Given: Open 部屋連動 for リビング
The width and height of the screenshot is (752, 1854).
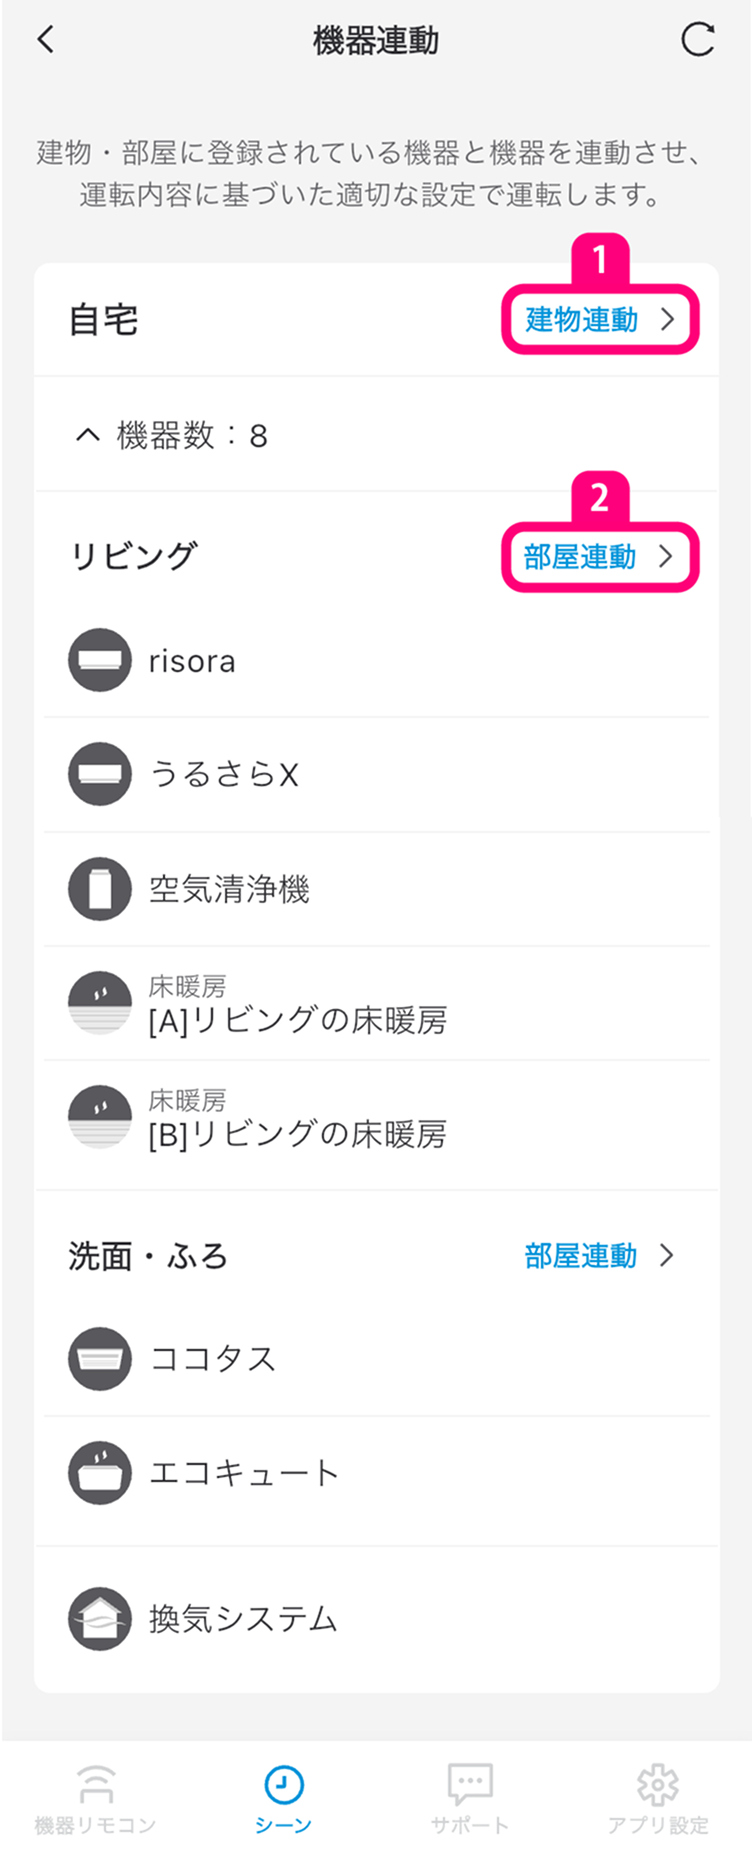Looking at the screenshot, I should pyautogui.click(x=598, y=557).
